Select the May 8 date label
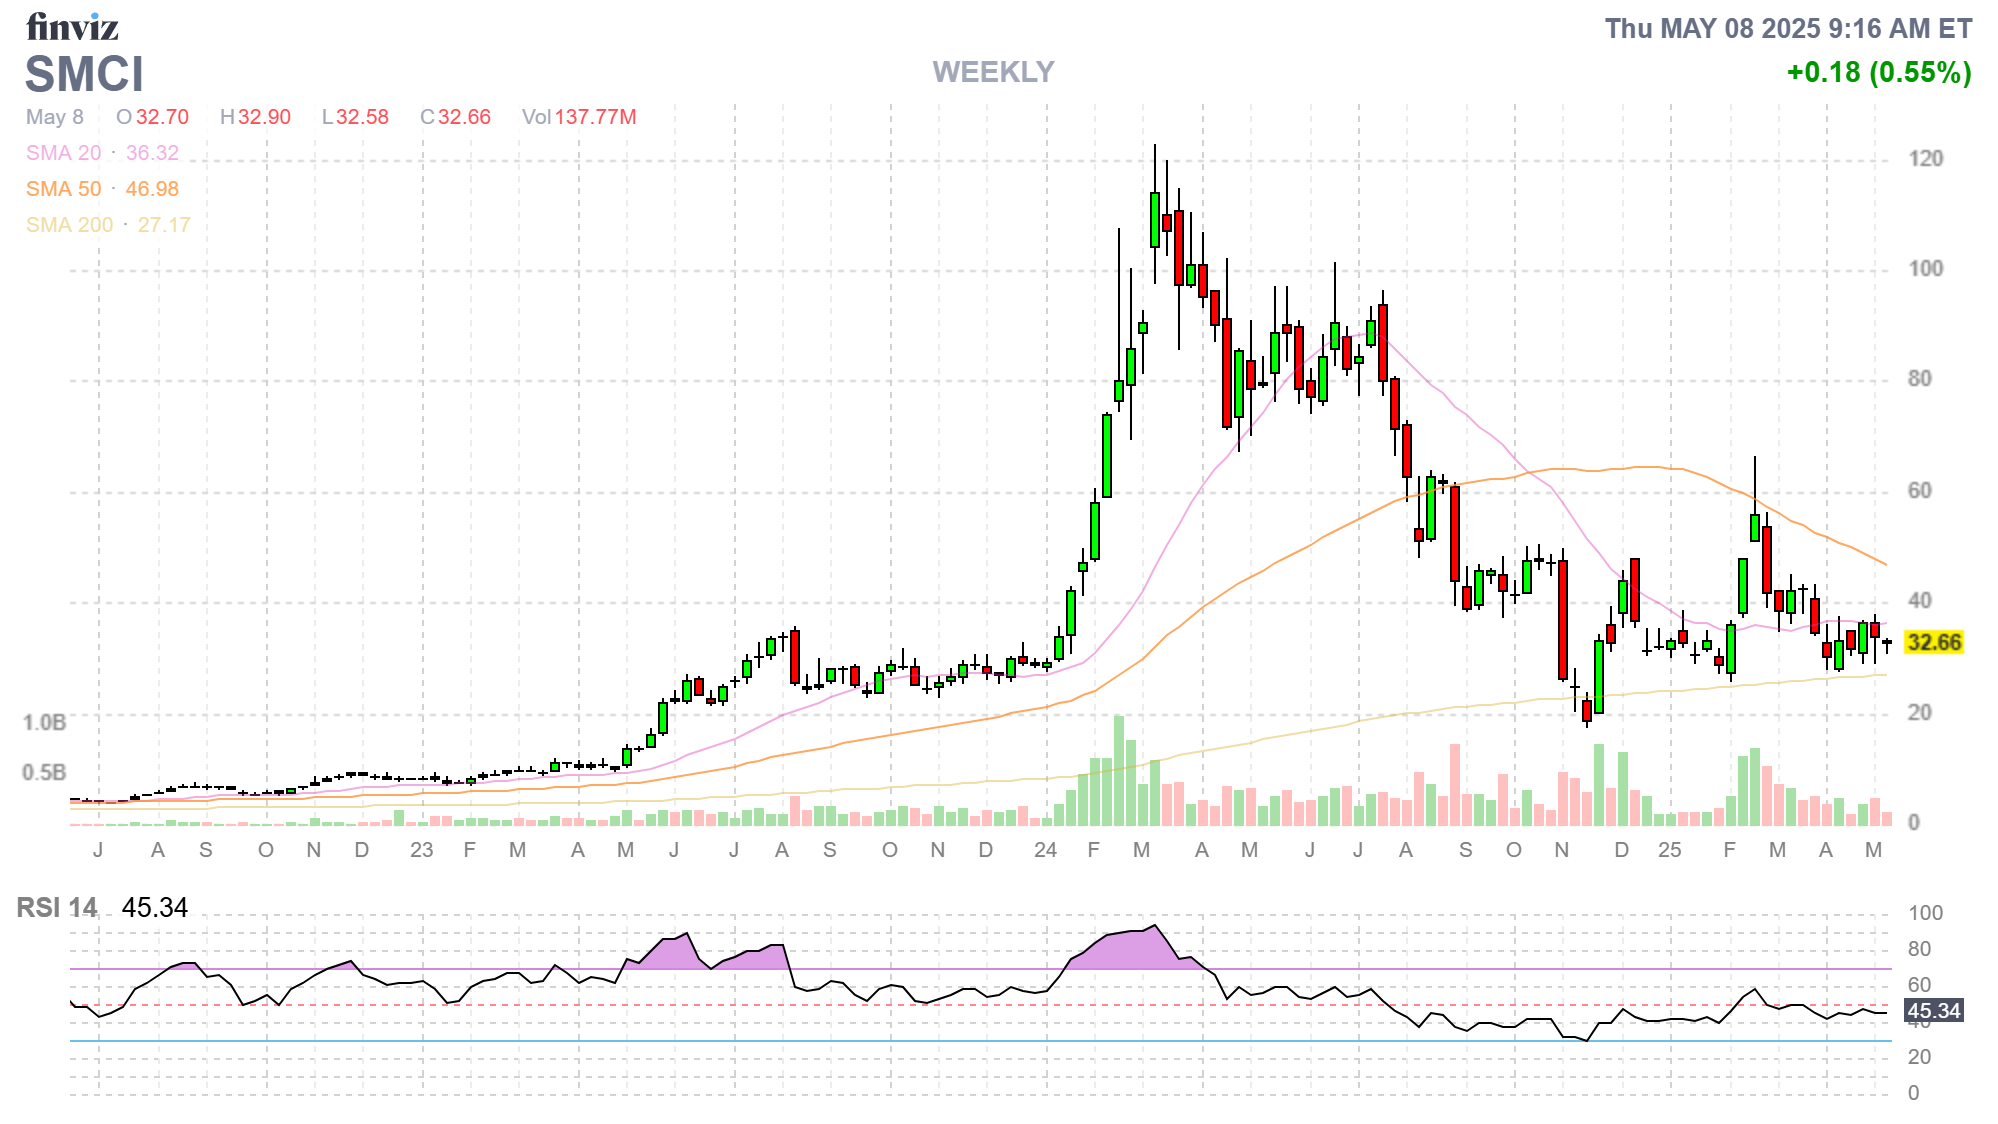The height and width of the screenshot is (1124, 1998). click(56, 117)
